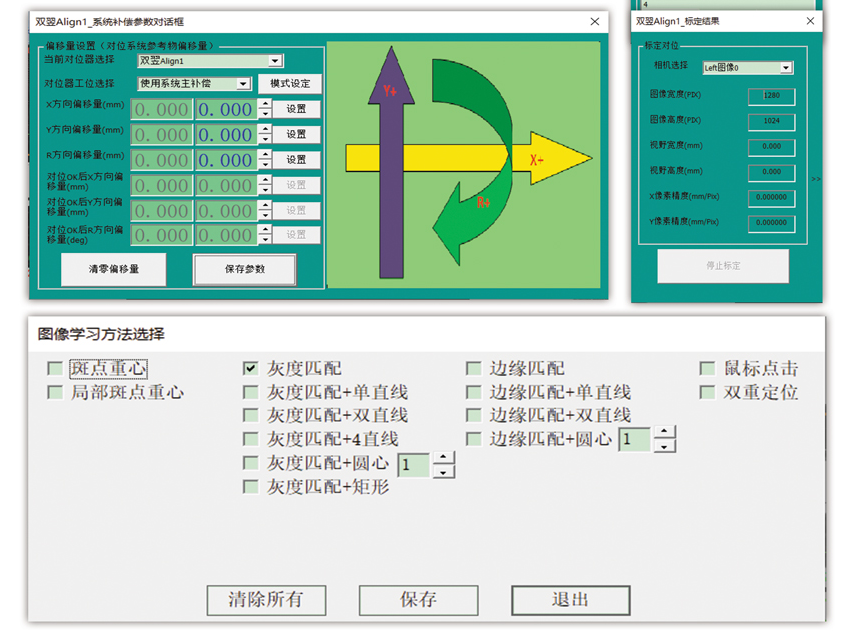Click the 清除所有 button
Screen dimensions: 849x632
tap(265, 600)
